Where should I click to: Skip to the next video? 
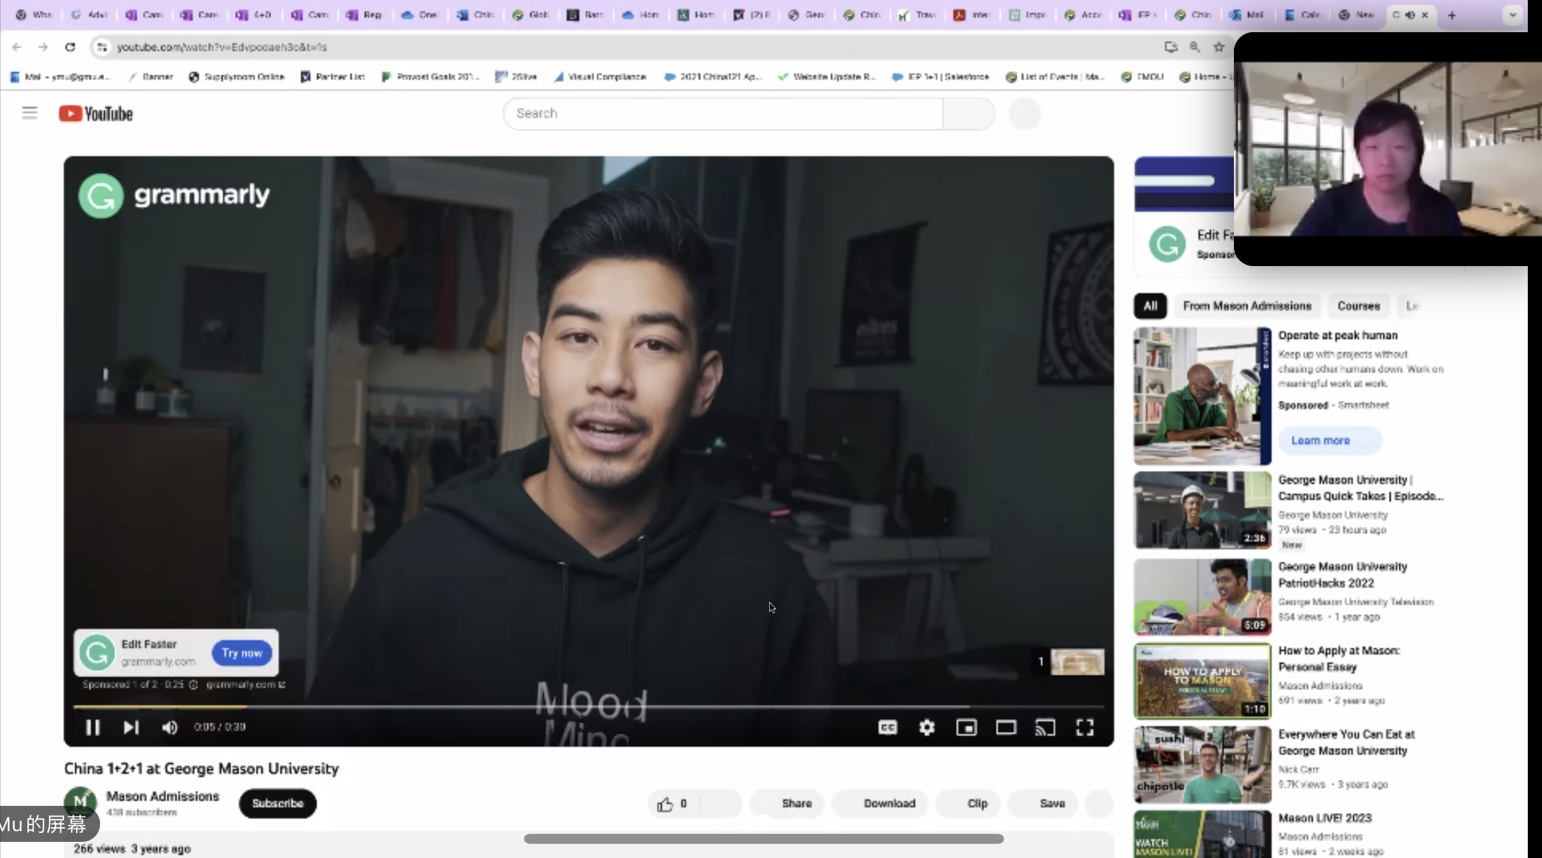pyautogui.click(x=131, y=727)
